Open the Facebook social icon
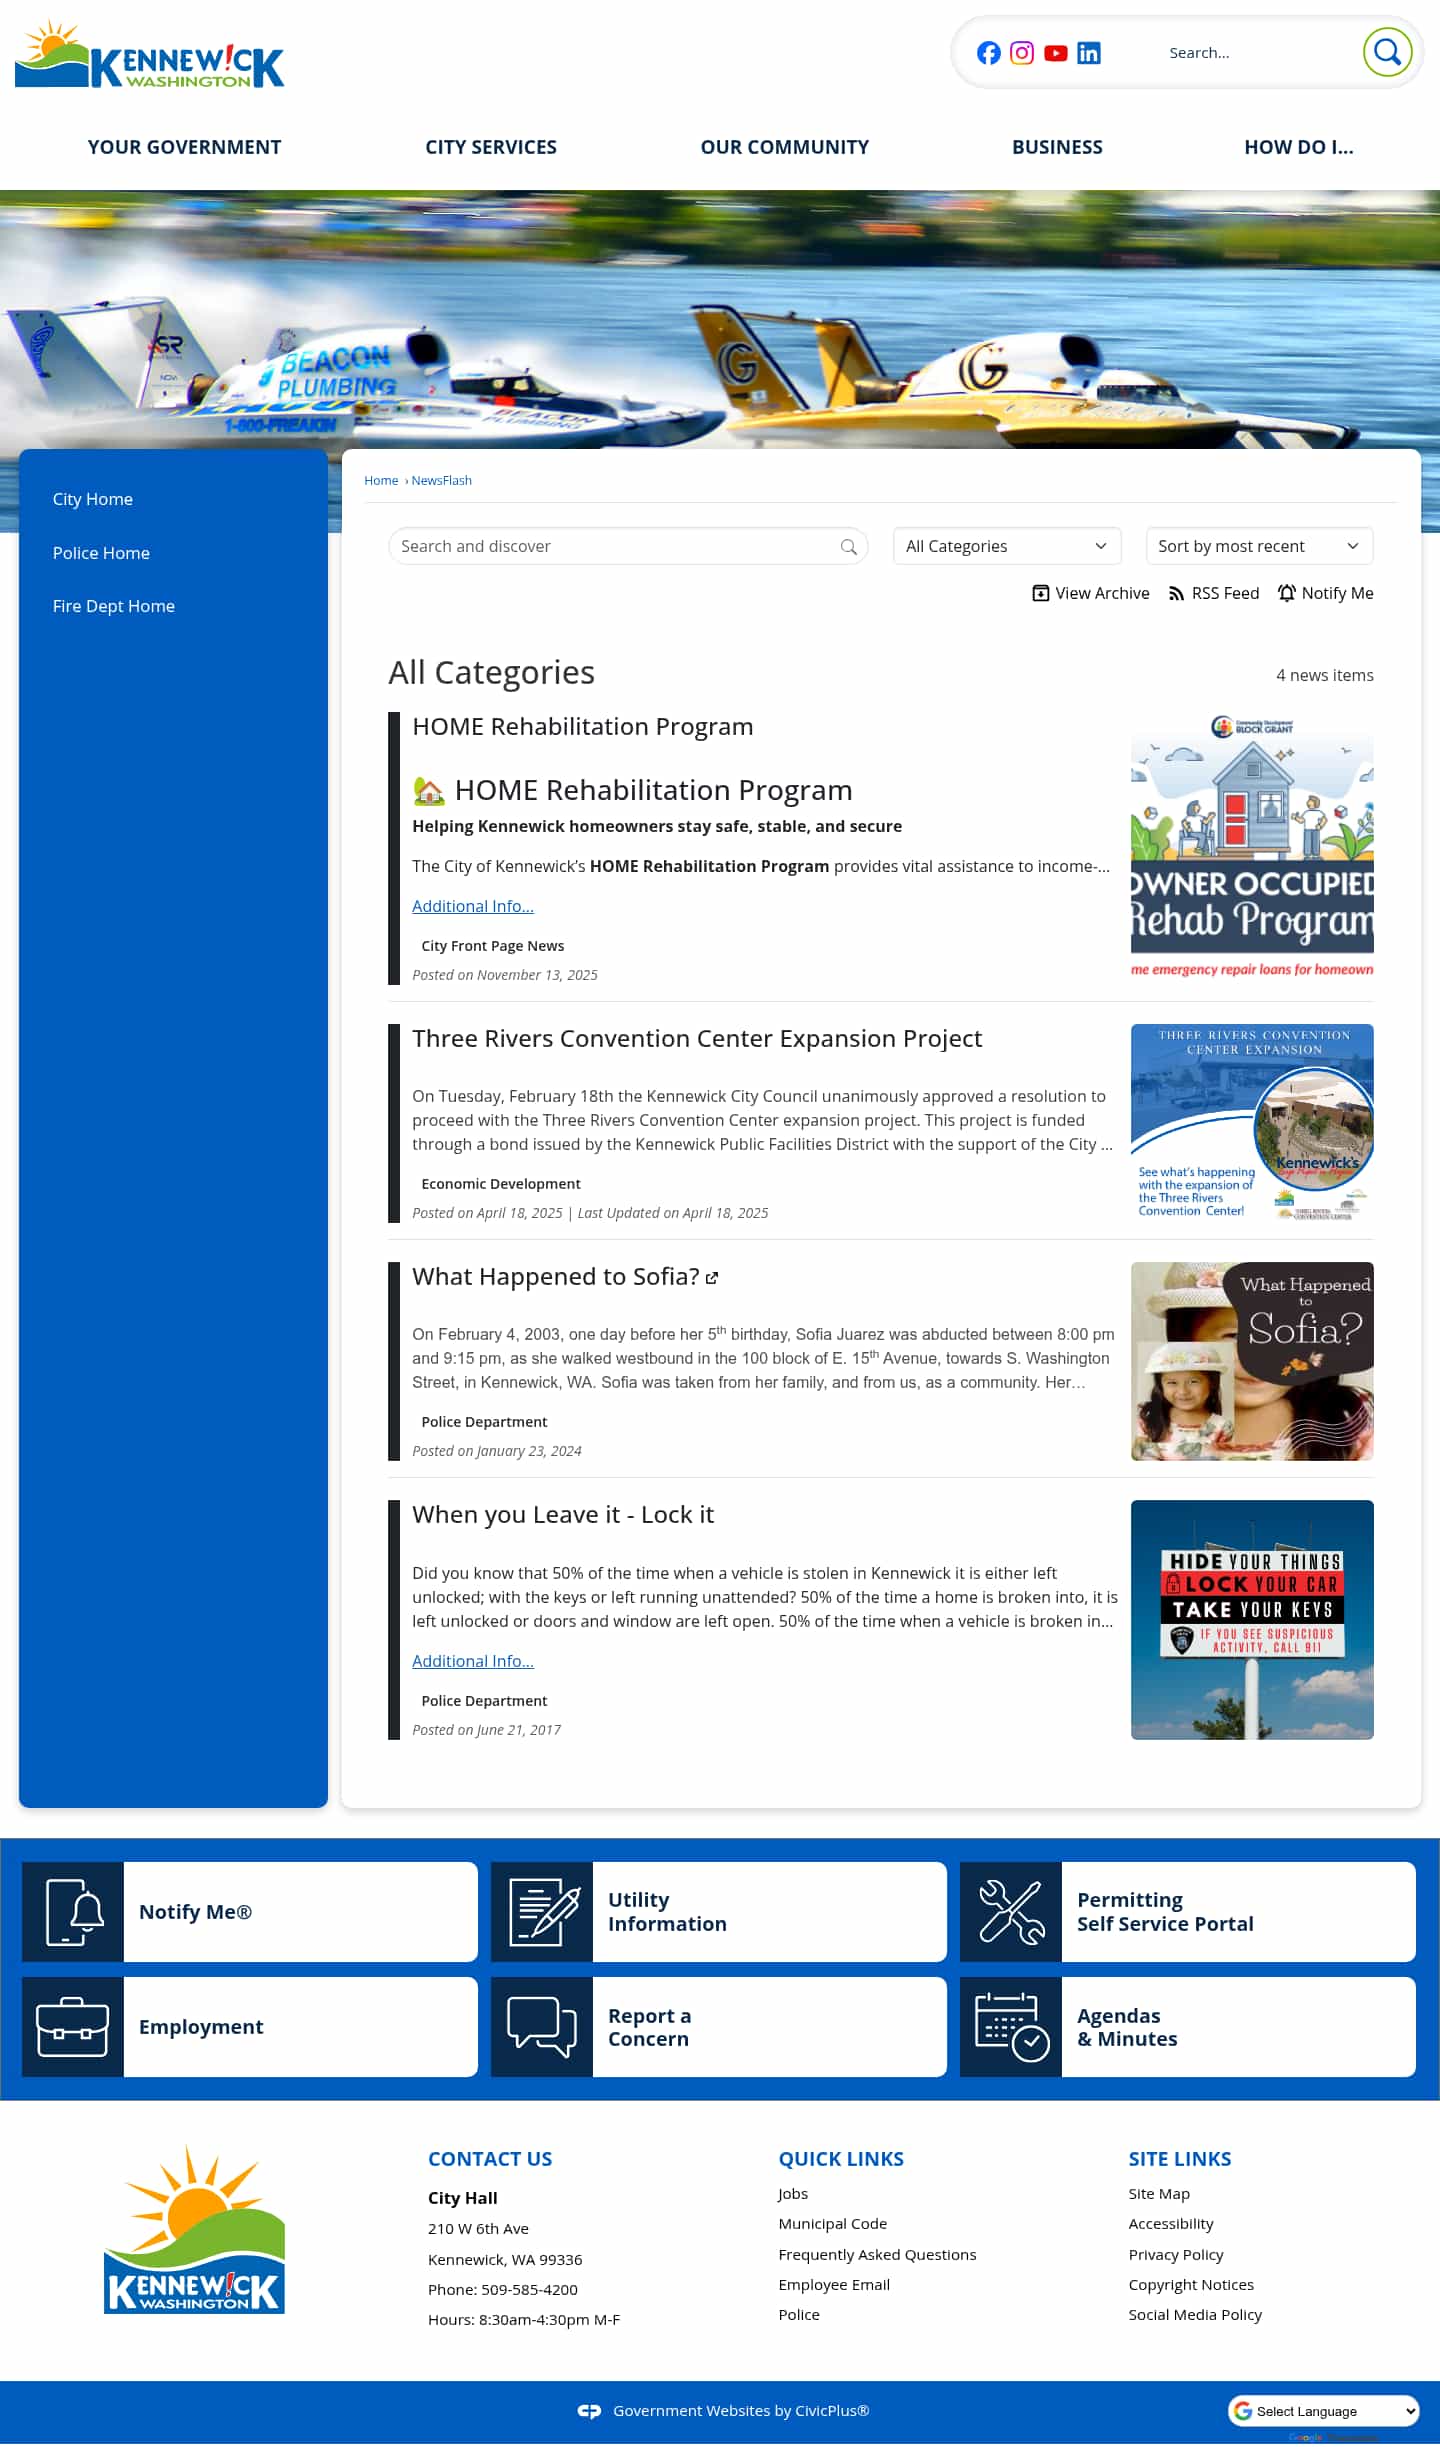The width and height of the screenshot is (1440, 2447). tap(988, 53)
